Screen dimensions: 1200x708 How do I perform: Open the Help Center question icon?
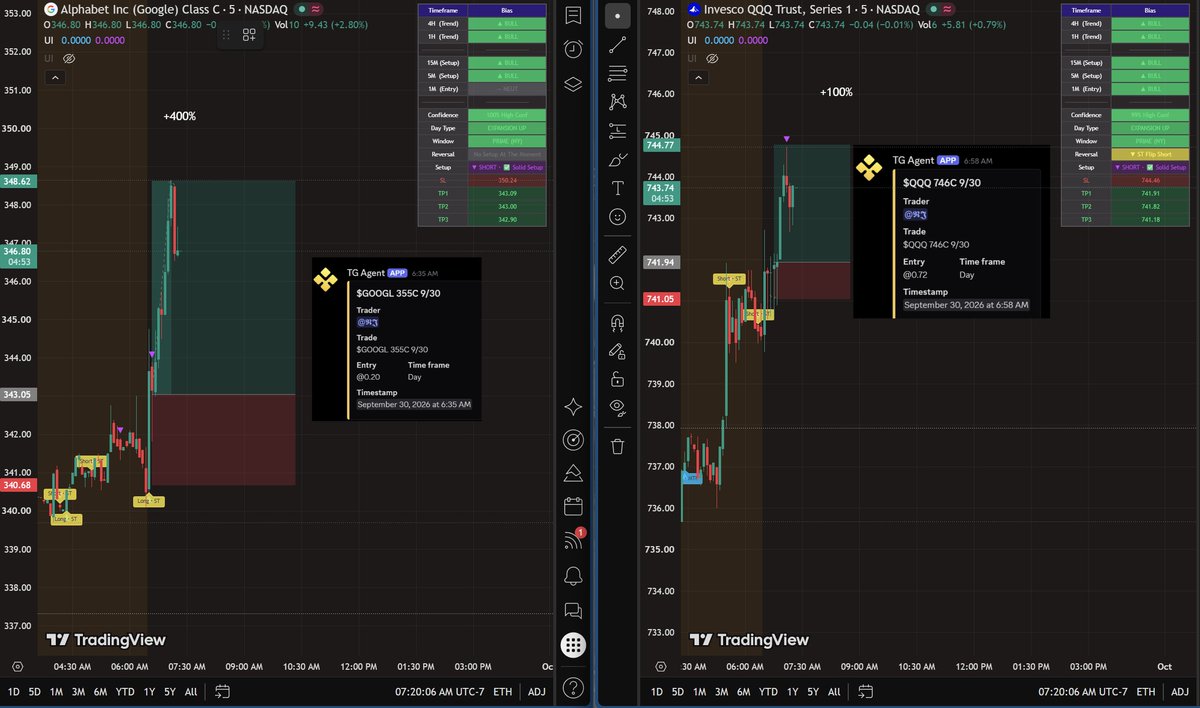coord(573,687)
